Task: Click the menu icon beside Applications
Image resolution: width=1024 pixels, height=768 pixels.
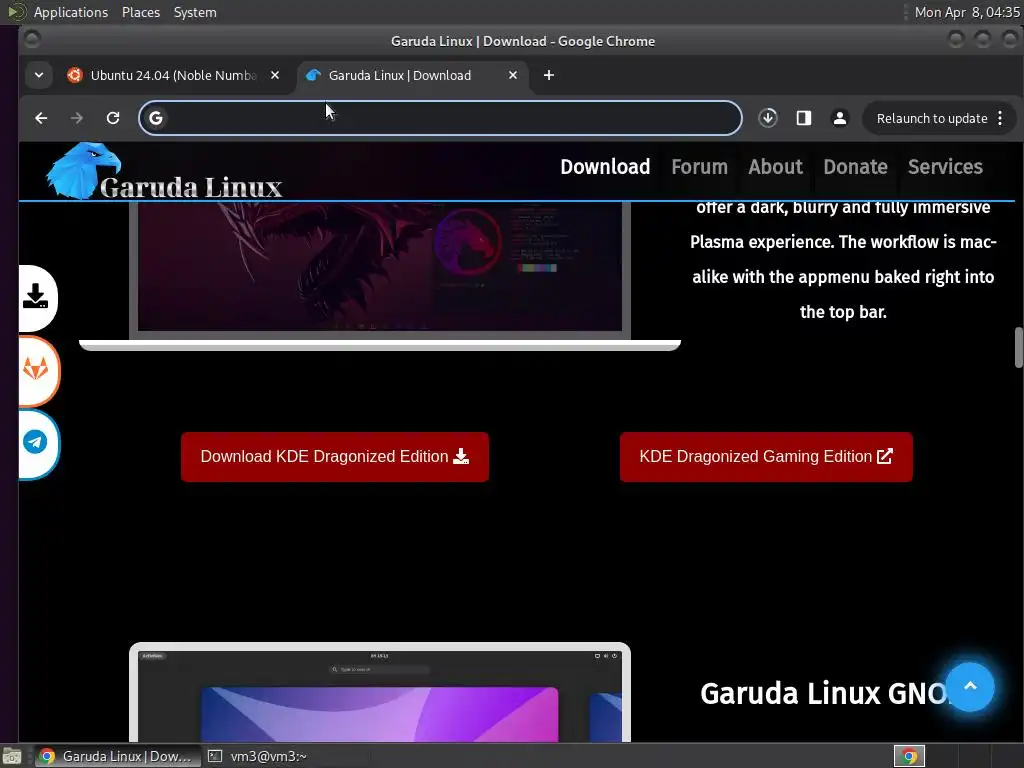Action: pyautogui.click(x=16, y=12)
